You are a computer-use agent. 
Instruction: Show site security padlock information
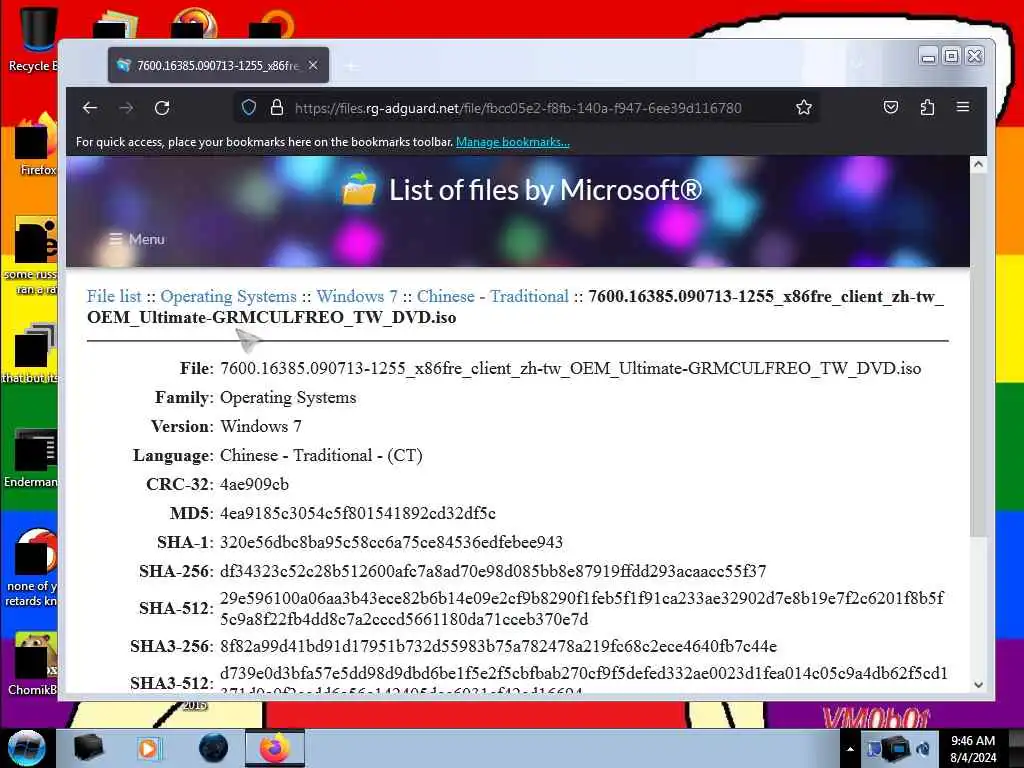click(x=277, y=108)
